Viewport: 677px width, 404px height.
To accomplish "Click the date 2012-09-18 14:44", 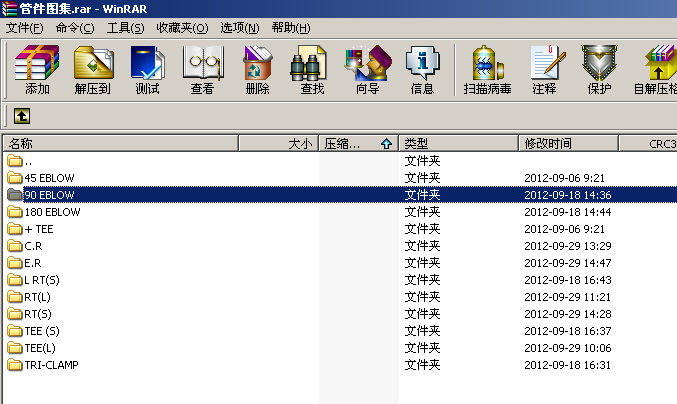I will coord(568,212).
